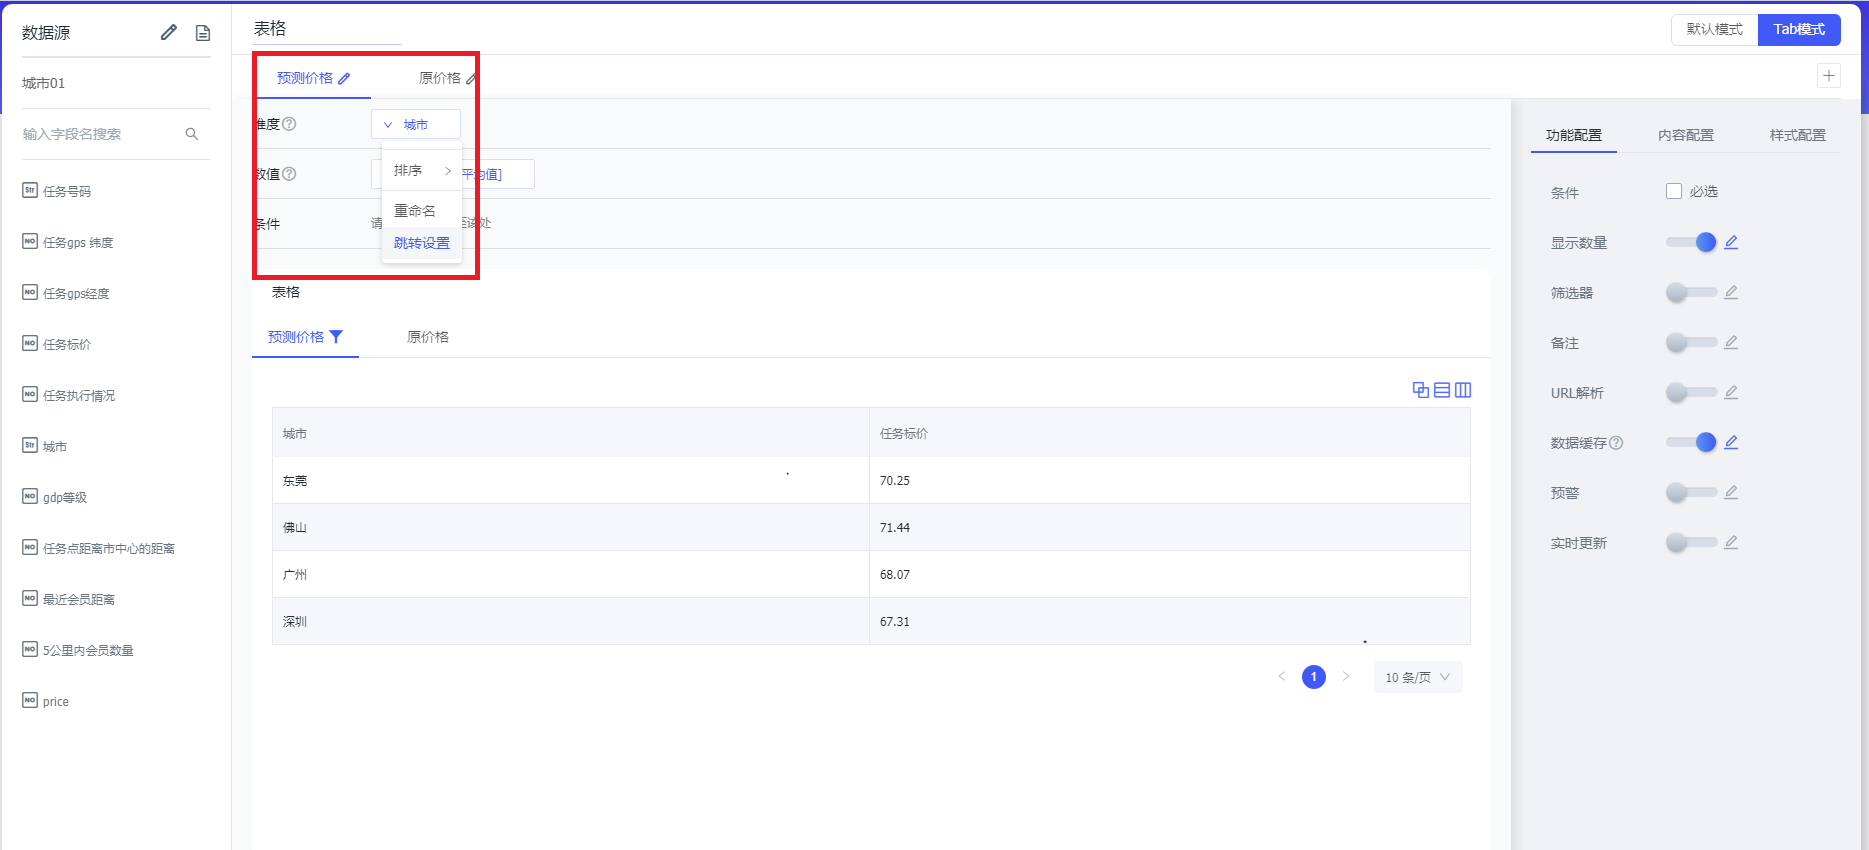Viewport: 1869px width, 850px height.
Task: Click the 输入字段名搜索 input field
Action: [x=100, y=134]
